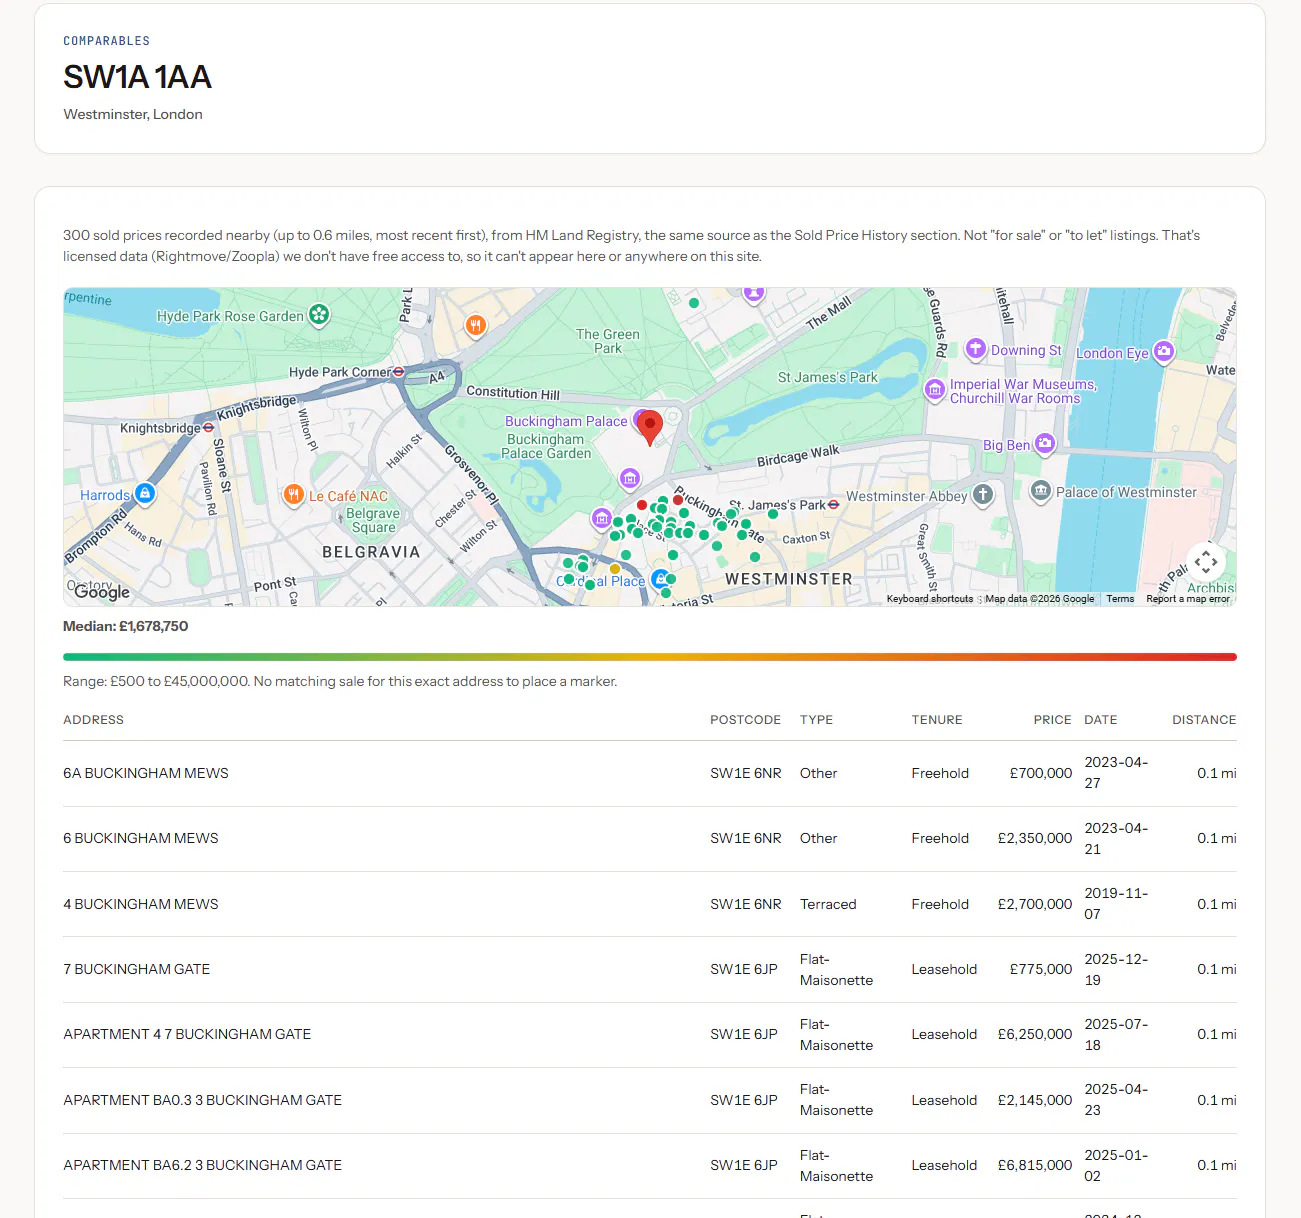Select APARTMENT 4 7 BUCKINGHAM GATE address

click(x=187, y=1034)
